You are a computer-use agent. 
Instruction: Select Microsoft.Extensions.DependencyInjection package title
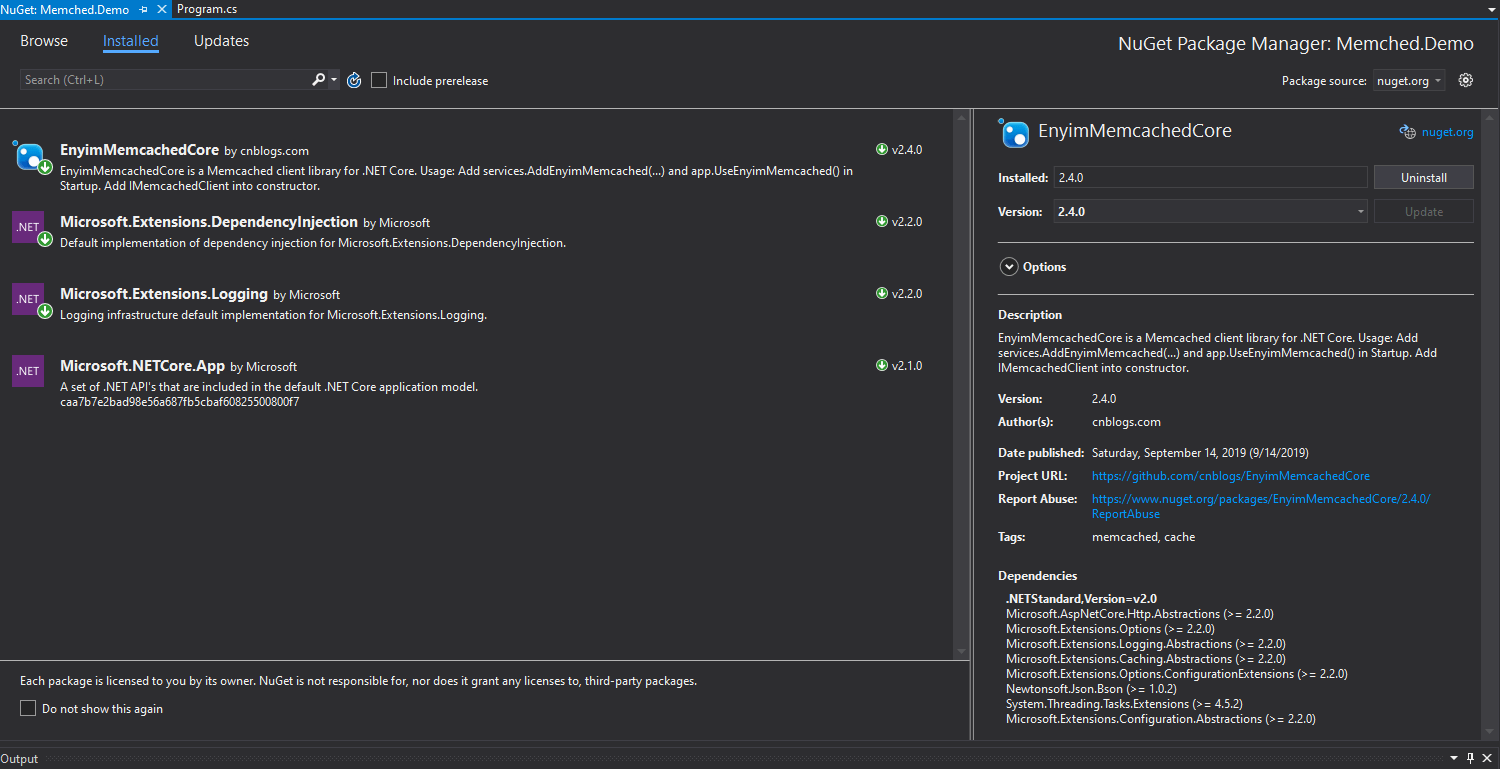[209, 222]
